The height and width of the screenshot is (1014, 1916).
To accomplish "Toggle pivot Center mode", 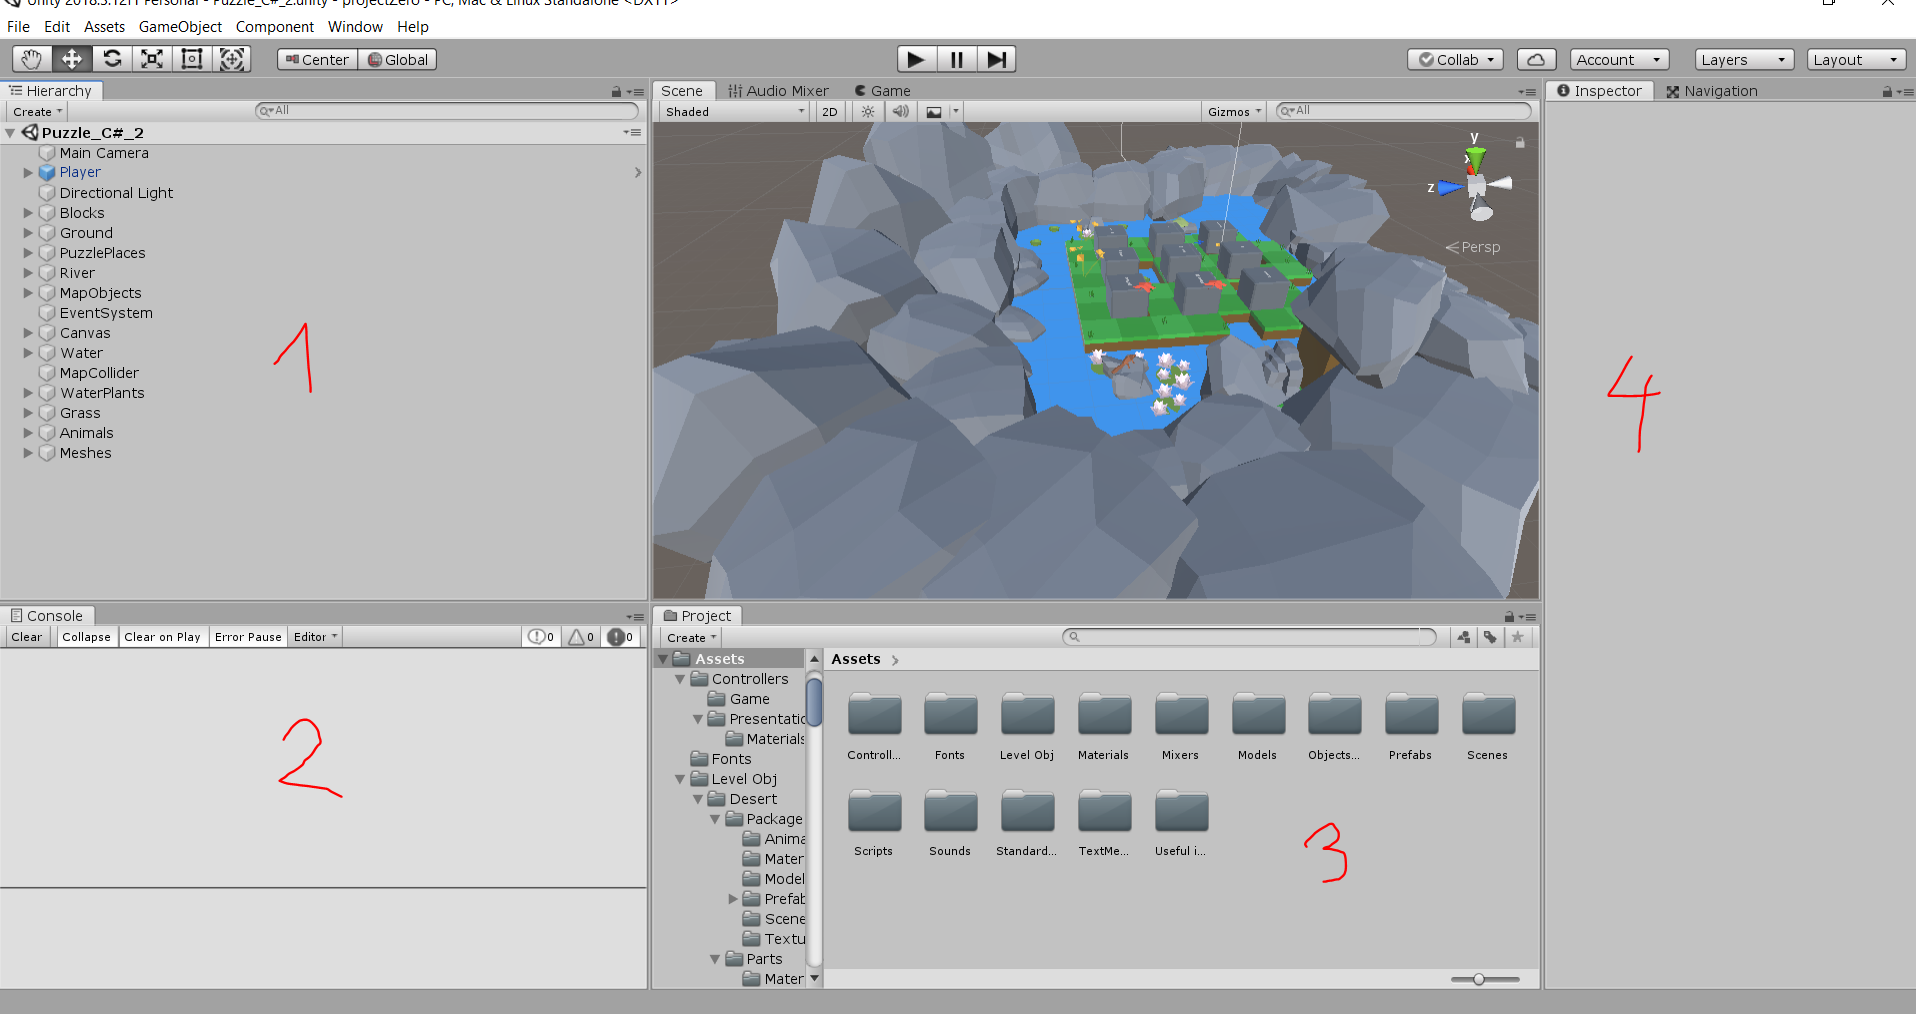I will 317,59.
